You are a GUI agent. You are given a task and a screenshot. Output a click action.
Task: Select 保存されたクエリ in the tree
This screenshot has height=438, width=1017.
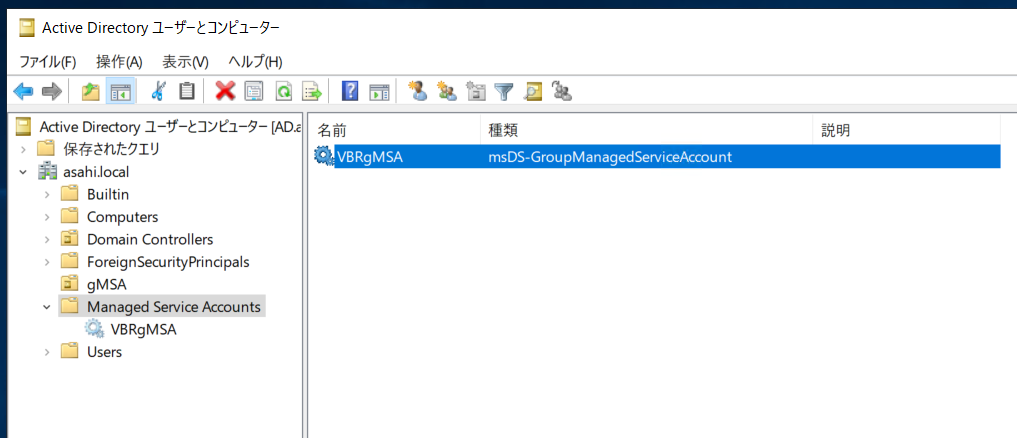tap(111, 149)
